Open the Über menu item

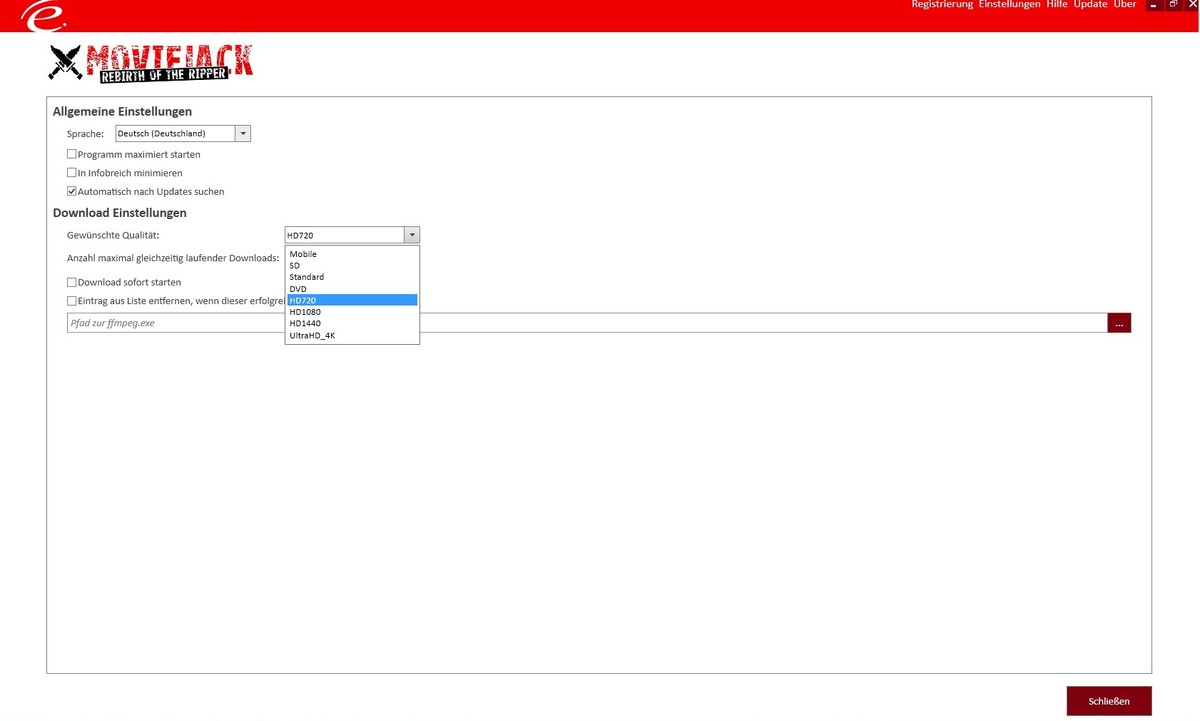pyautogui.click(x=1125, y=5)
